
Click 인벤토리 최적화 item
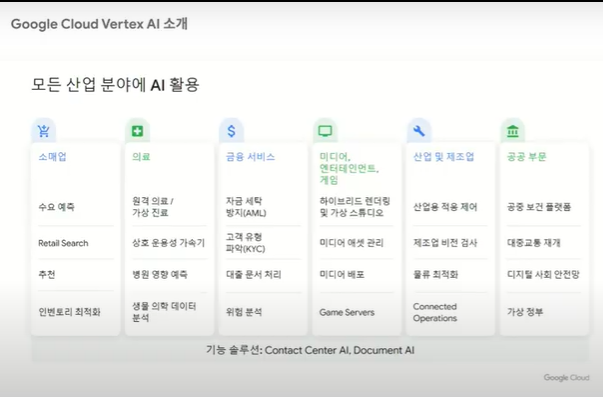click(x=69, y=312)
